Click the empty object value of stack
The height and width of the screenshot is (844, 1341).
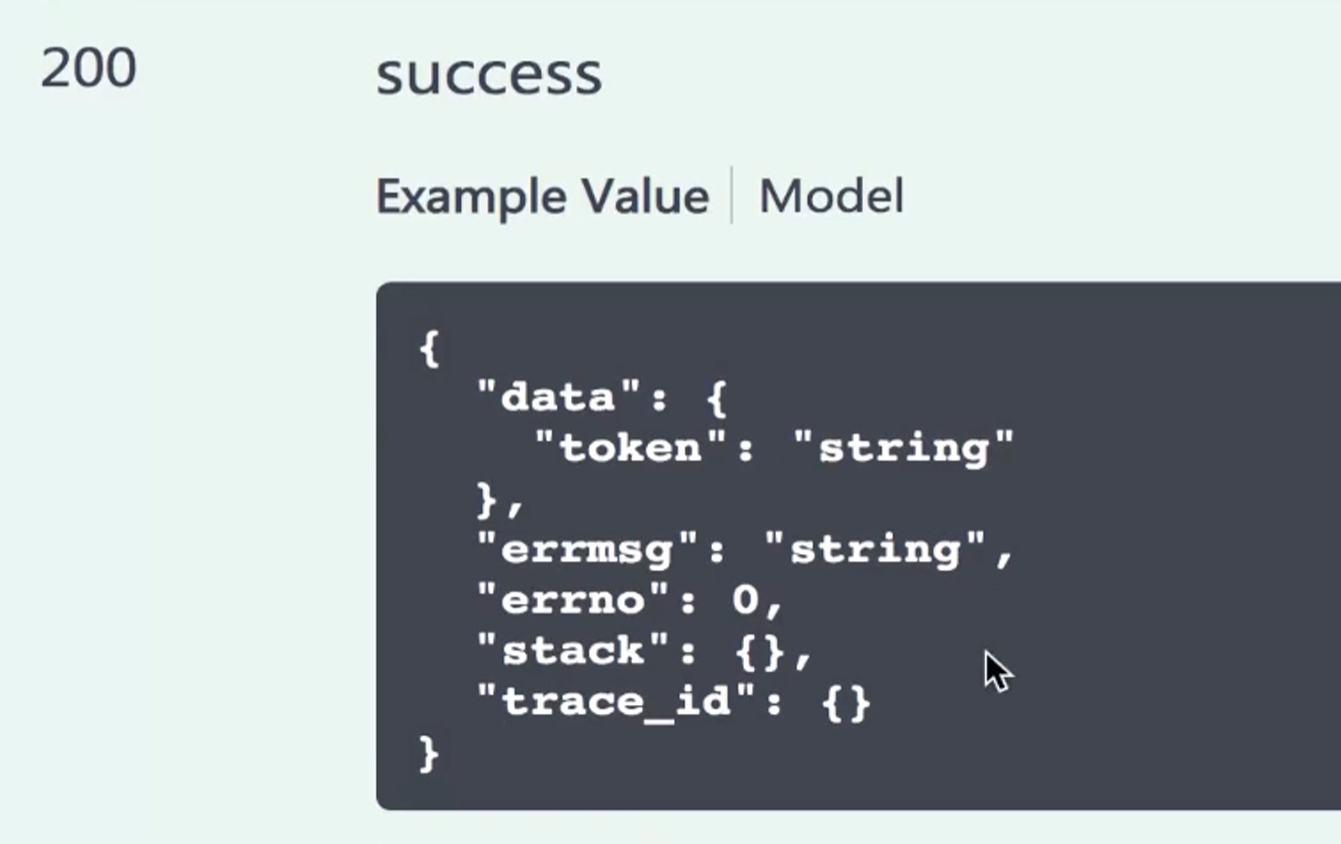(760, 651)
